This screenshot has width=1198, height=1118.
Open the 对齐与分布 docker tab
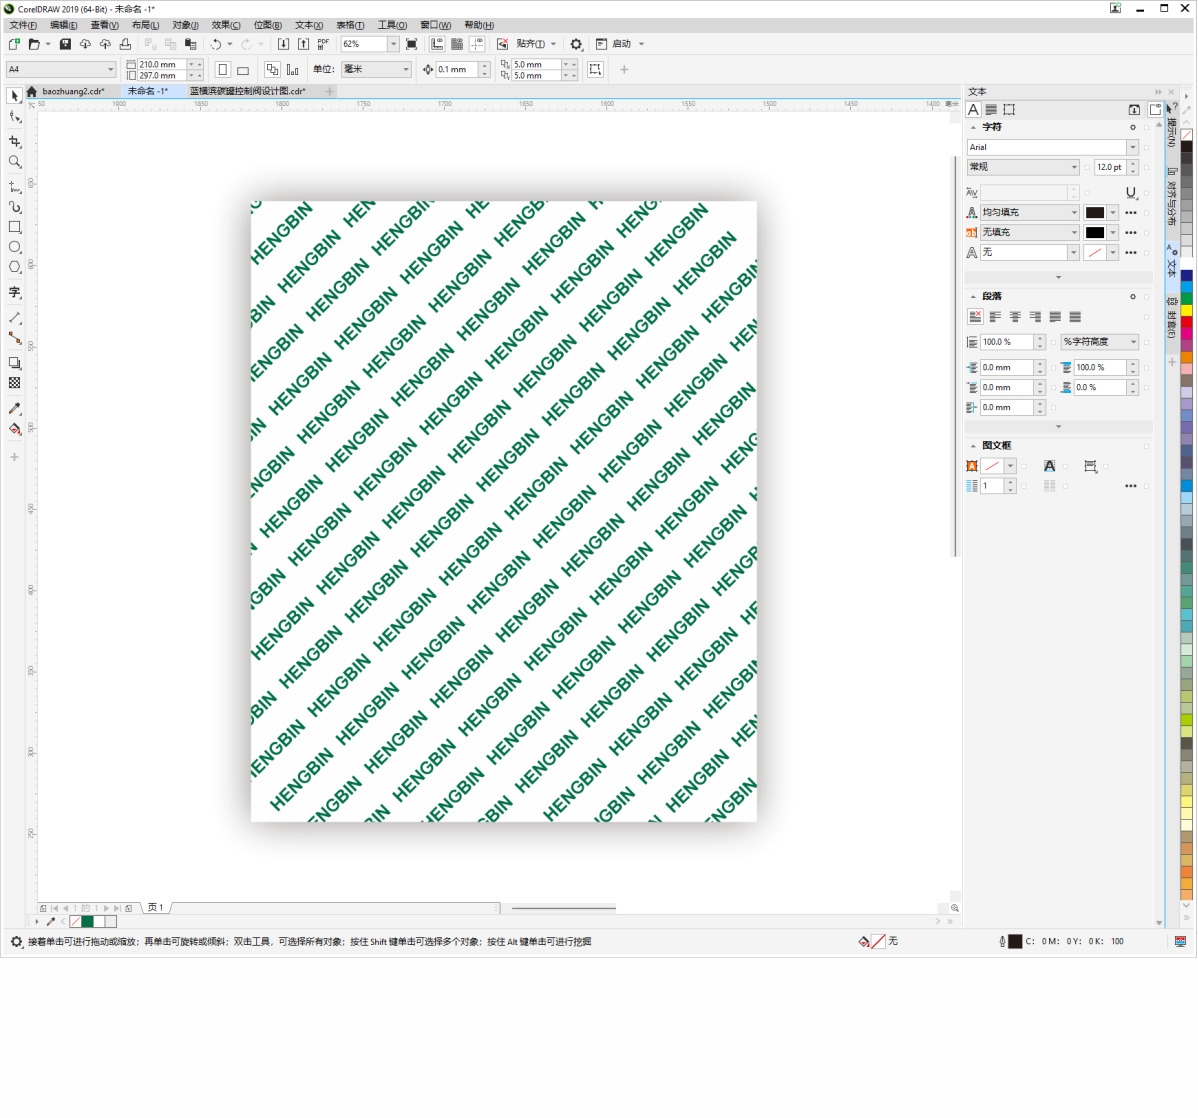click(x=1171, y=196)
